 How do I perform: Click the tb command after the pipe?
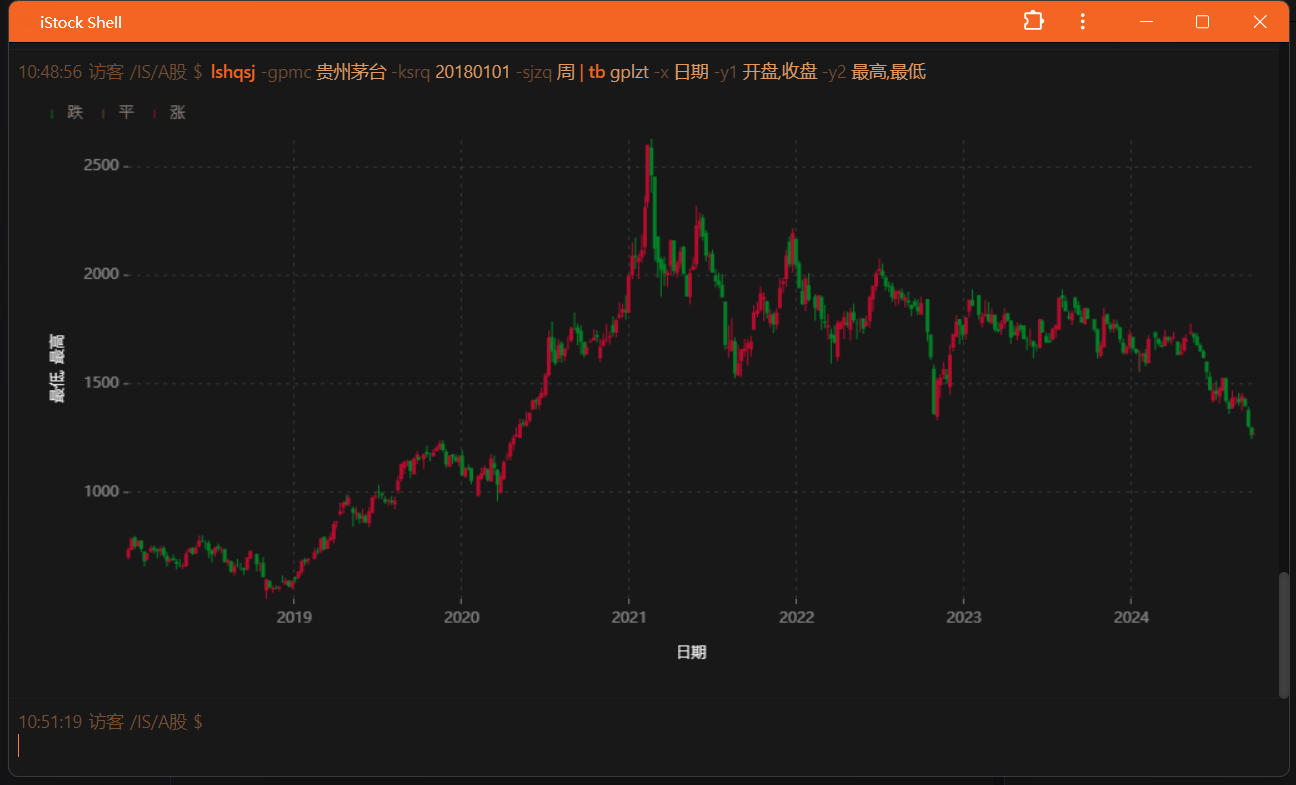[596, 72]
